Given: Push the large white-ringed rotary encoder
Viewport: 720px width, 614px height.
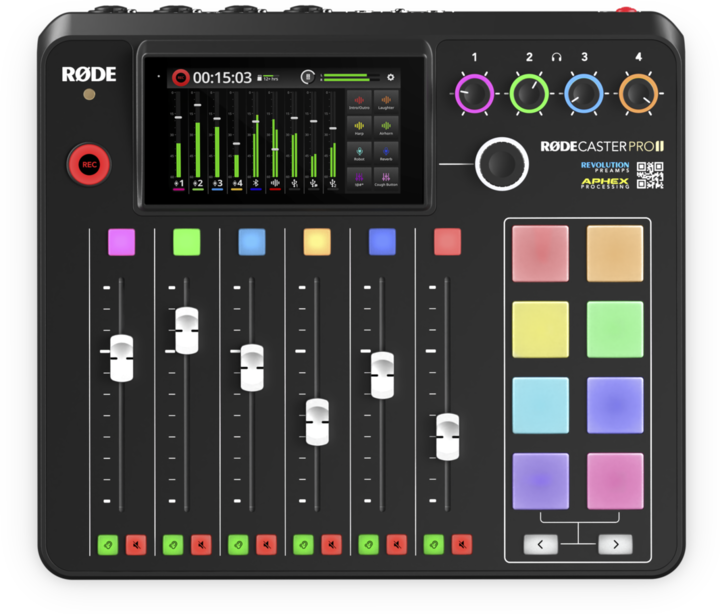Looking at the screenshot, I should 501,163.
